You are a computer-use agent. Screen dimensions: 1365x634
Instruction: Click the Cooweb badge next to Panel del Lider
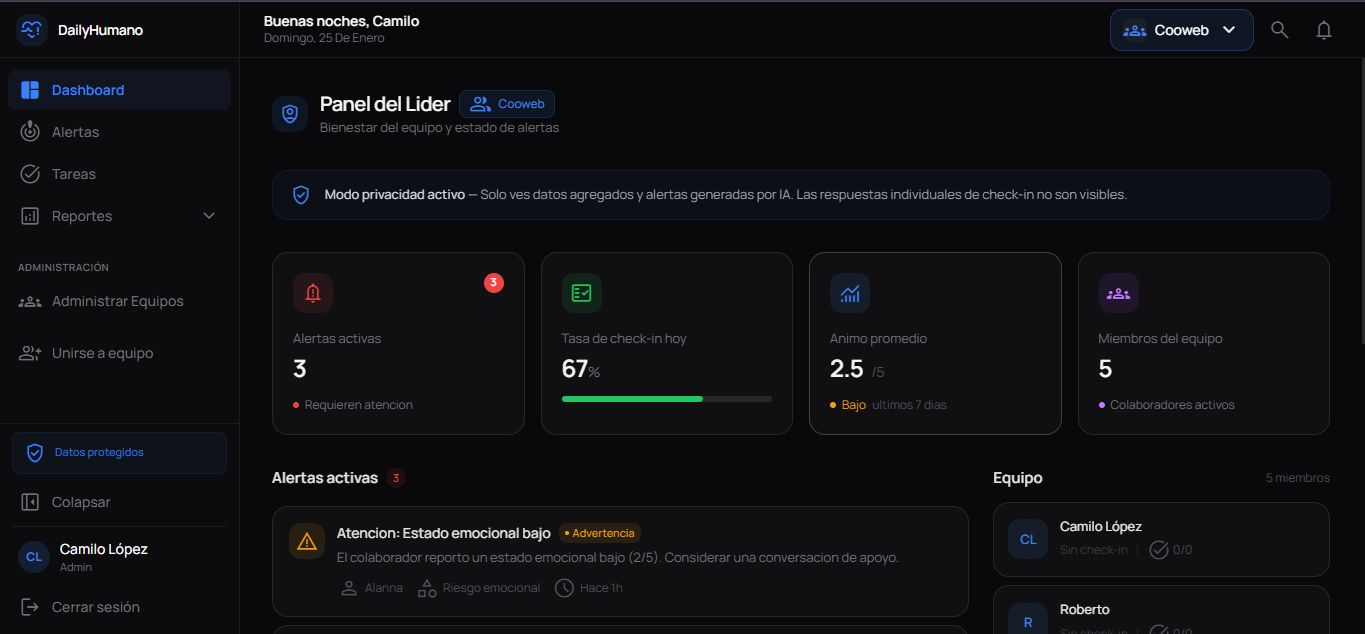[507, 103]
